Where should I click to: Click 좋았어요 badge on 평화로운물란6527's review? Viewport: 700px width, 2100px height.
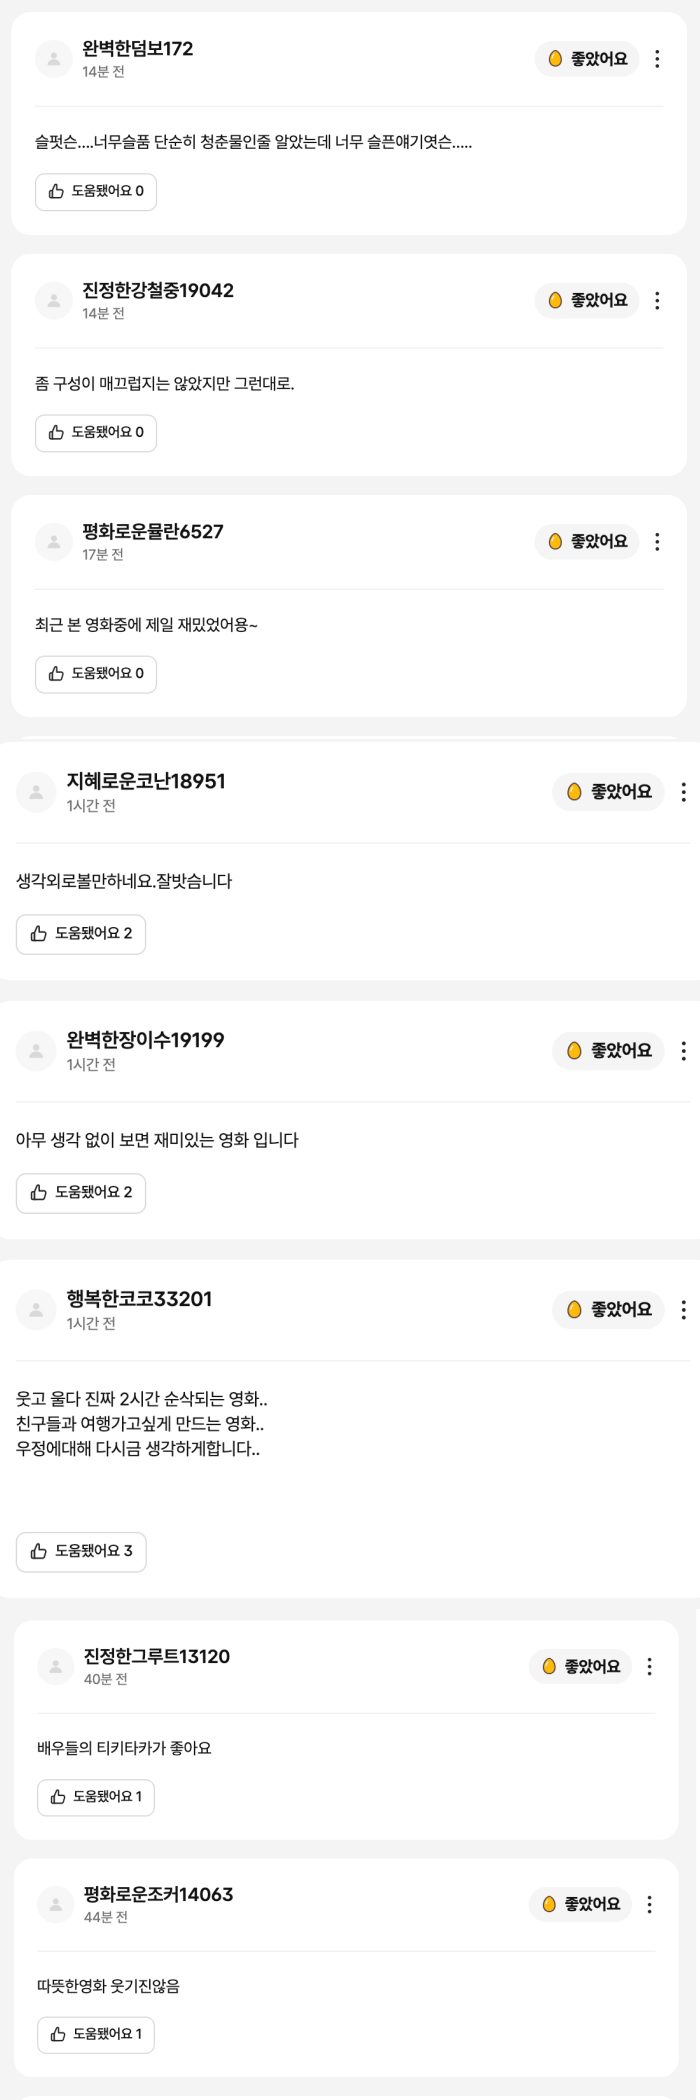pyautogui.click(x=587, y=541)
